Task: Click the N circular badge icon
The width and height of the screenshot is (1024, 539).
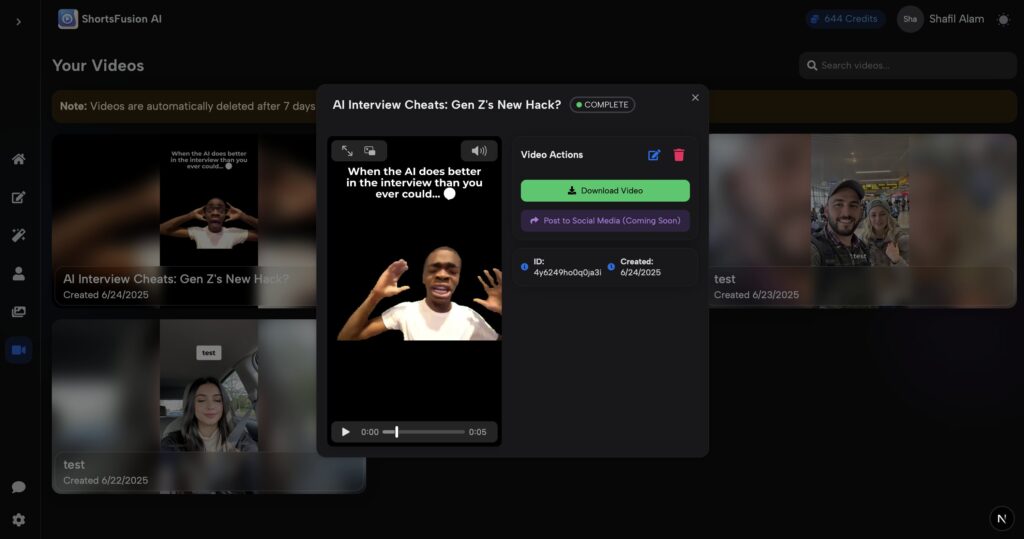Action: (x=1001, y=519)
